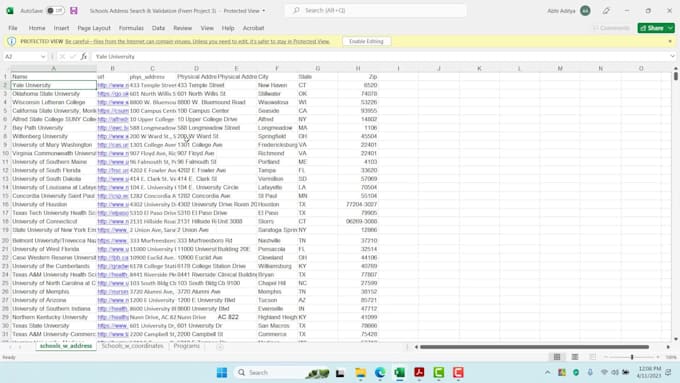Switch to the Programs sheet tab
The image size is (680, 383).
pyautogui.click(x=186, y=346)
